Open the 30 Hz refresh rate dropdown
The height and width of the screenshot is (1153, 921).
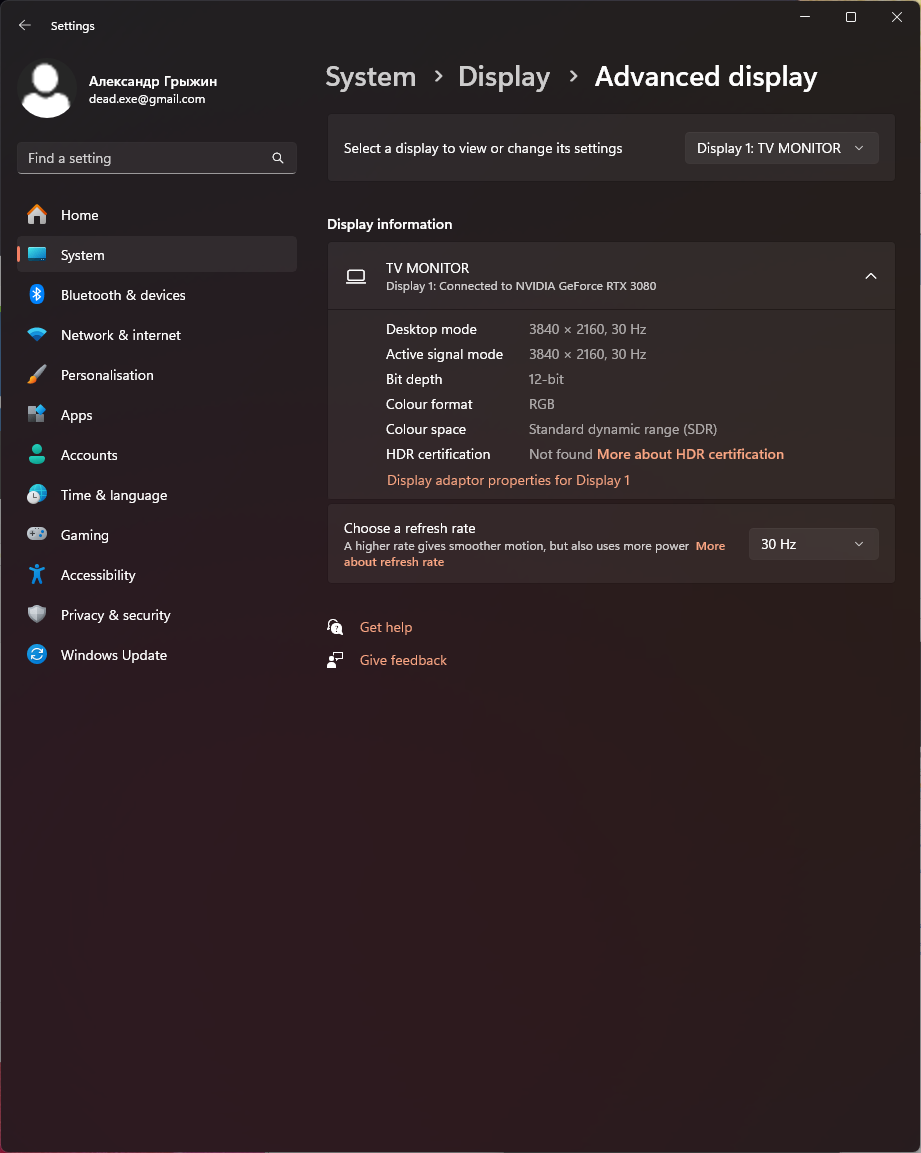pyautogui.click(x=813, y=544)
